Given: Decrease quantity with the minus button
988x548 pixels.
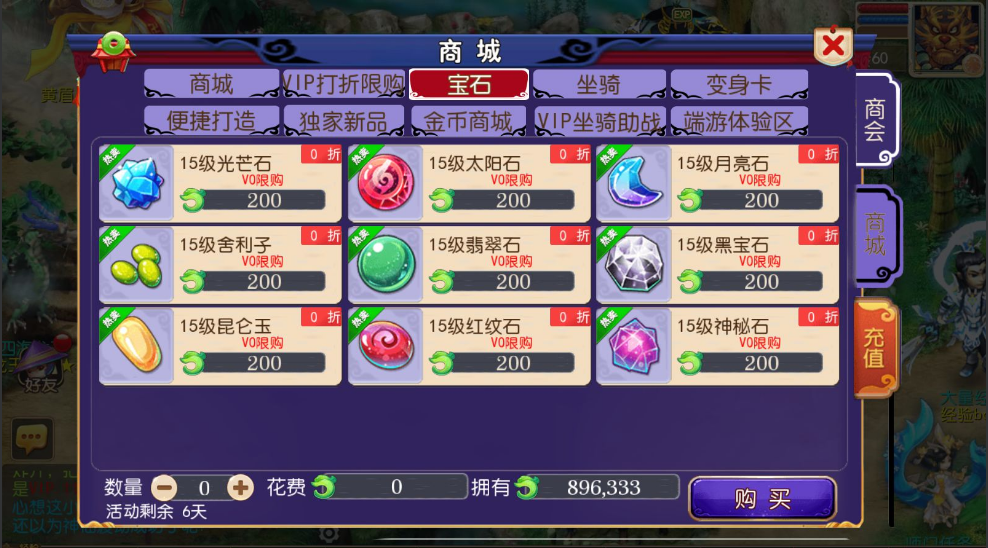Looking at the screenshot, I should click(x=165, y=488).
